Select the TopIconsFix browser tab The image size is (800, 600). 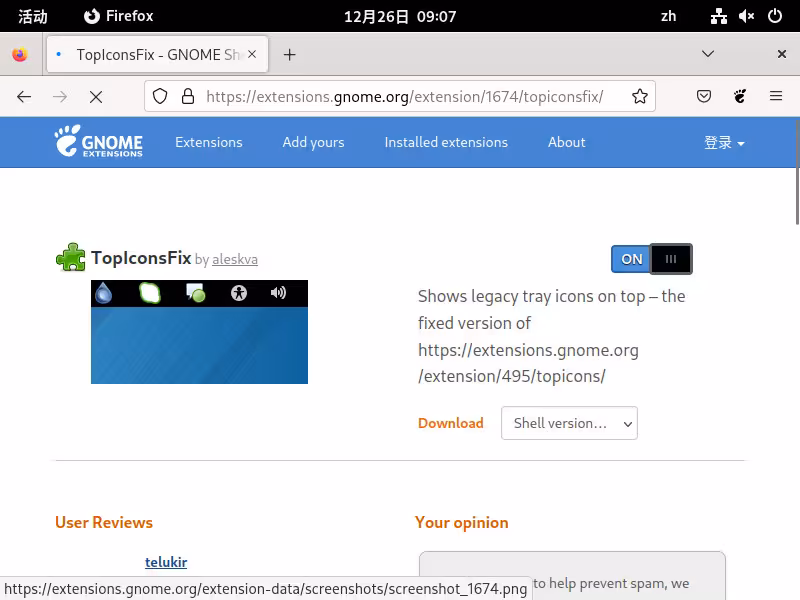pyautogui.click(x=157, y=54)
